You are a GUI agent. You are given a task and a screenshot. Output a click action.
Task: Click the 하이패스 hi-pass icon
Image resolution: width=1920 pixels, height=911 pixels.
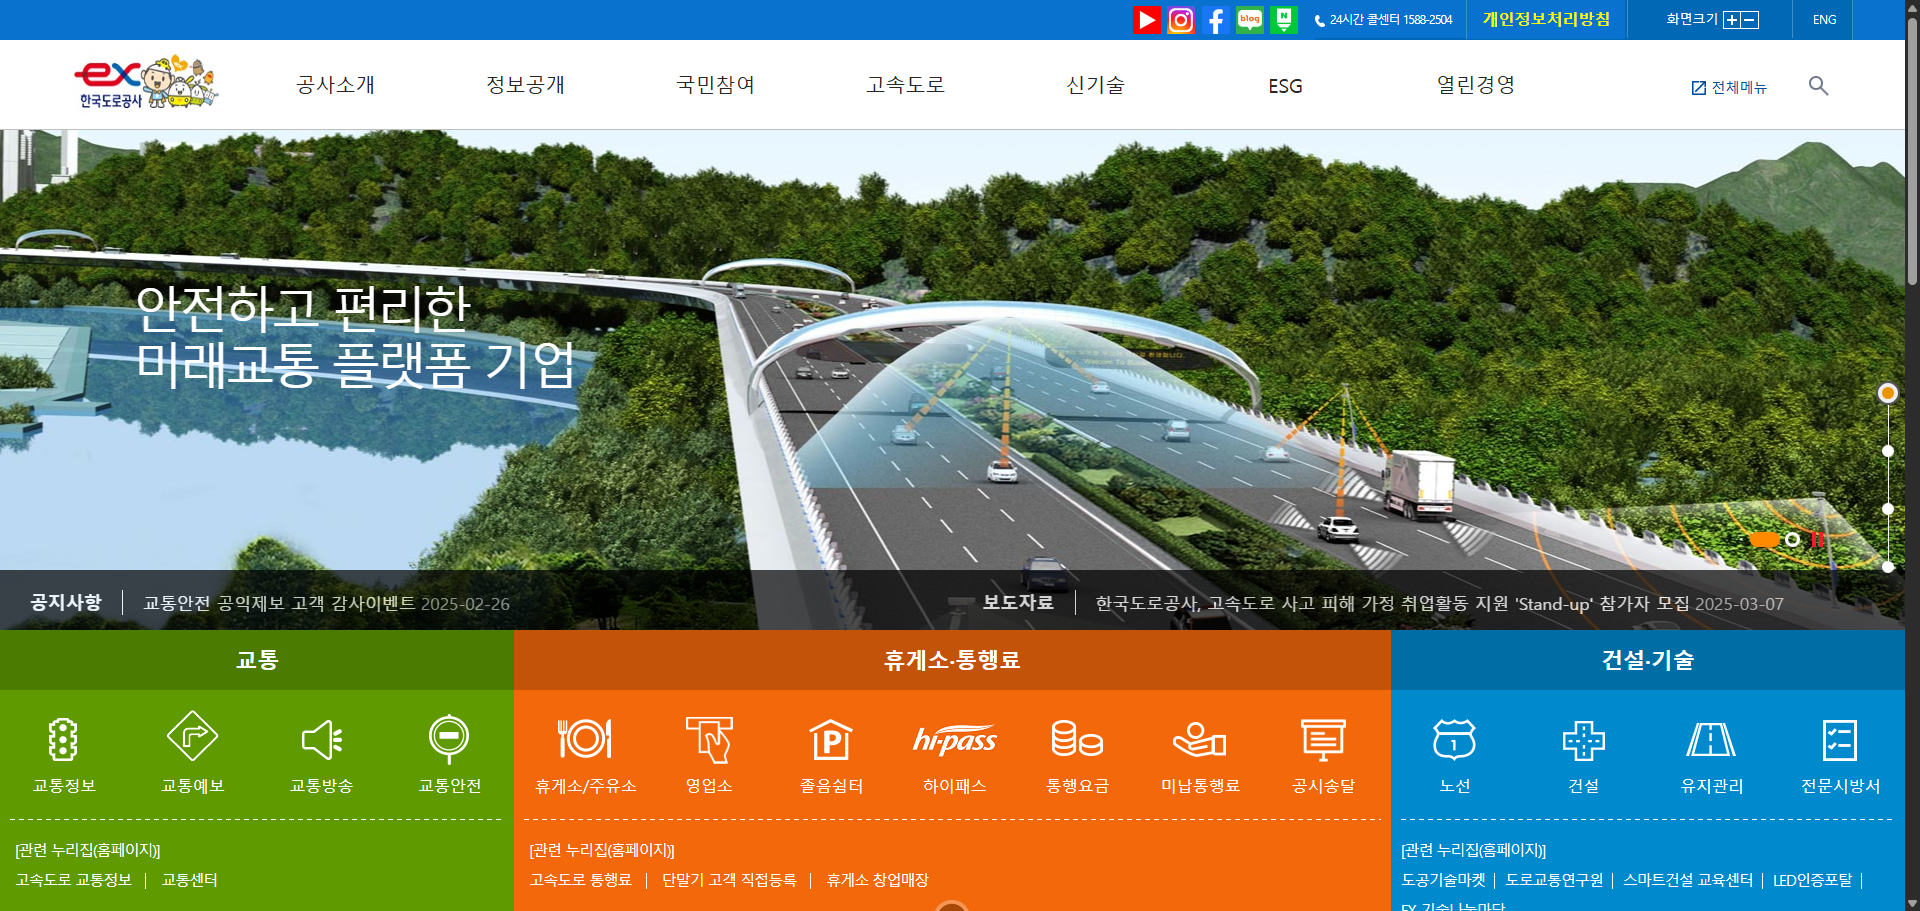[x=956, y=742]
